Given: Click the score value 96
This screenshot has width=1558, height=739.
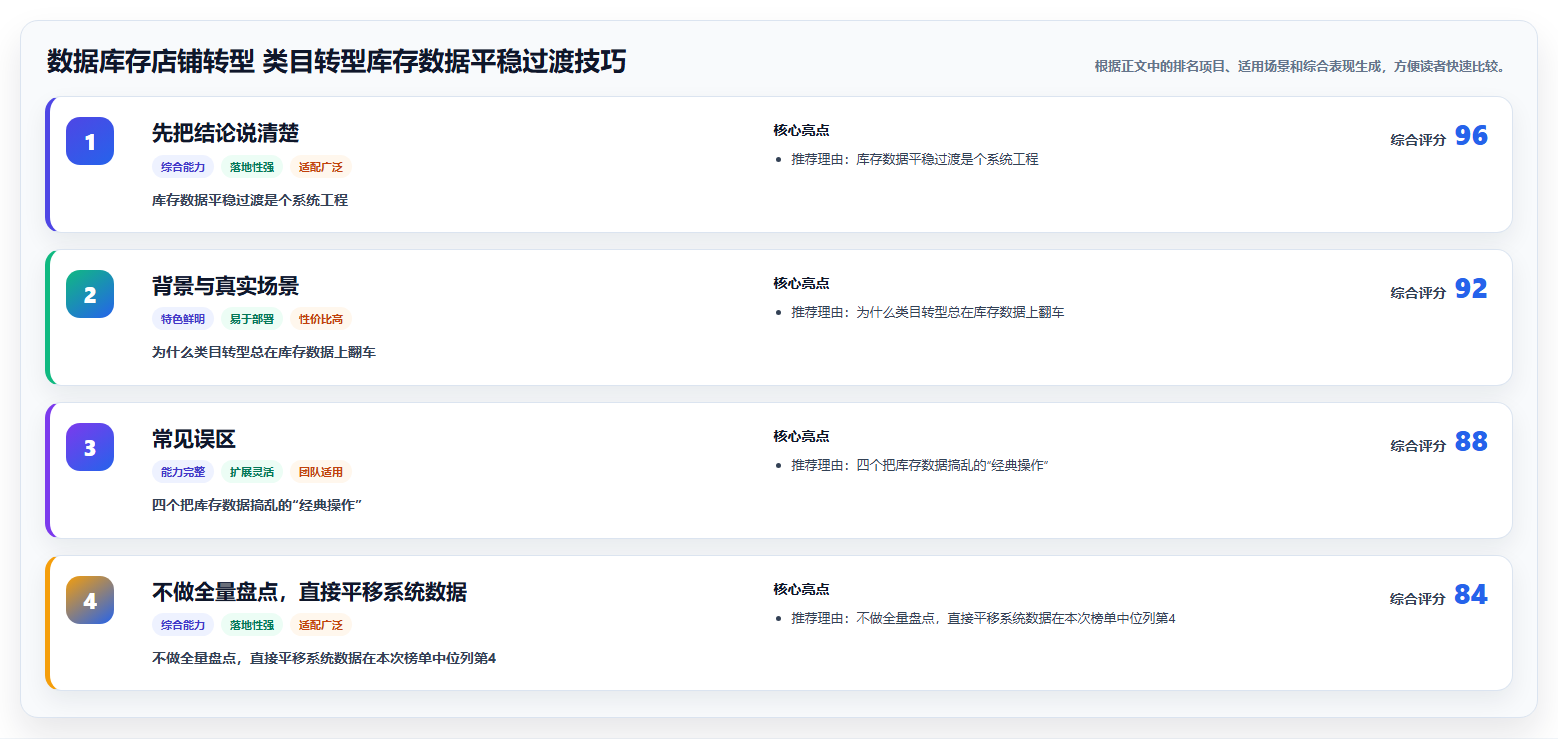Looking at the screenshot, I should click(x=1471, y=136).
